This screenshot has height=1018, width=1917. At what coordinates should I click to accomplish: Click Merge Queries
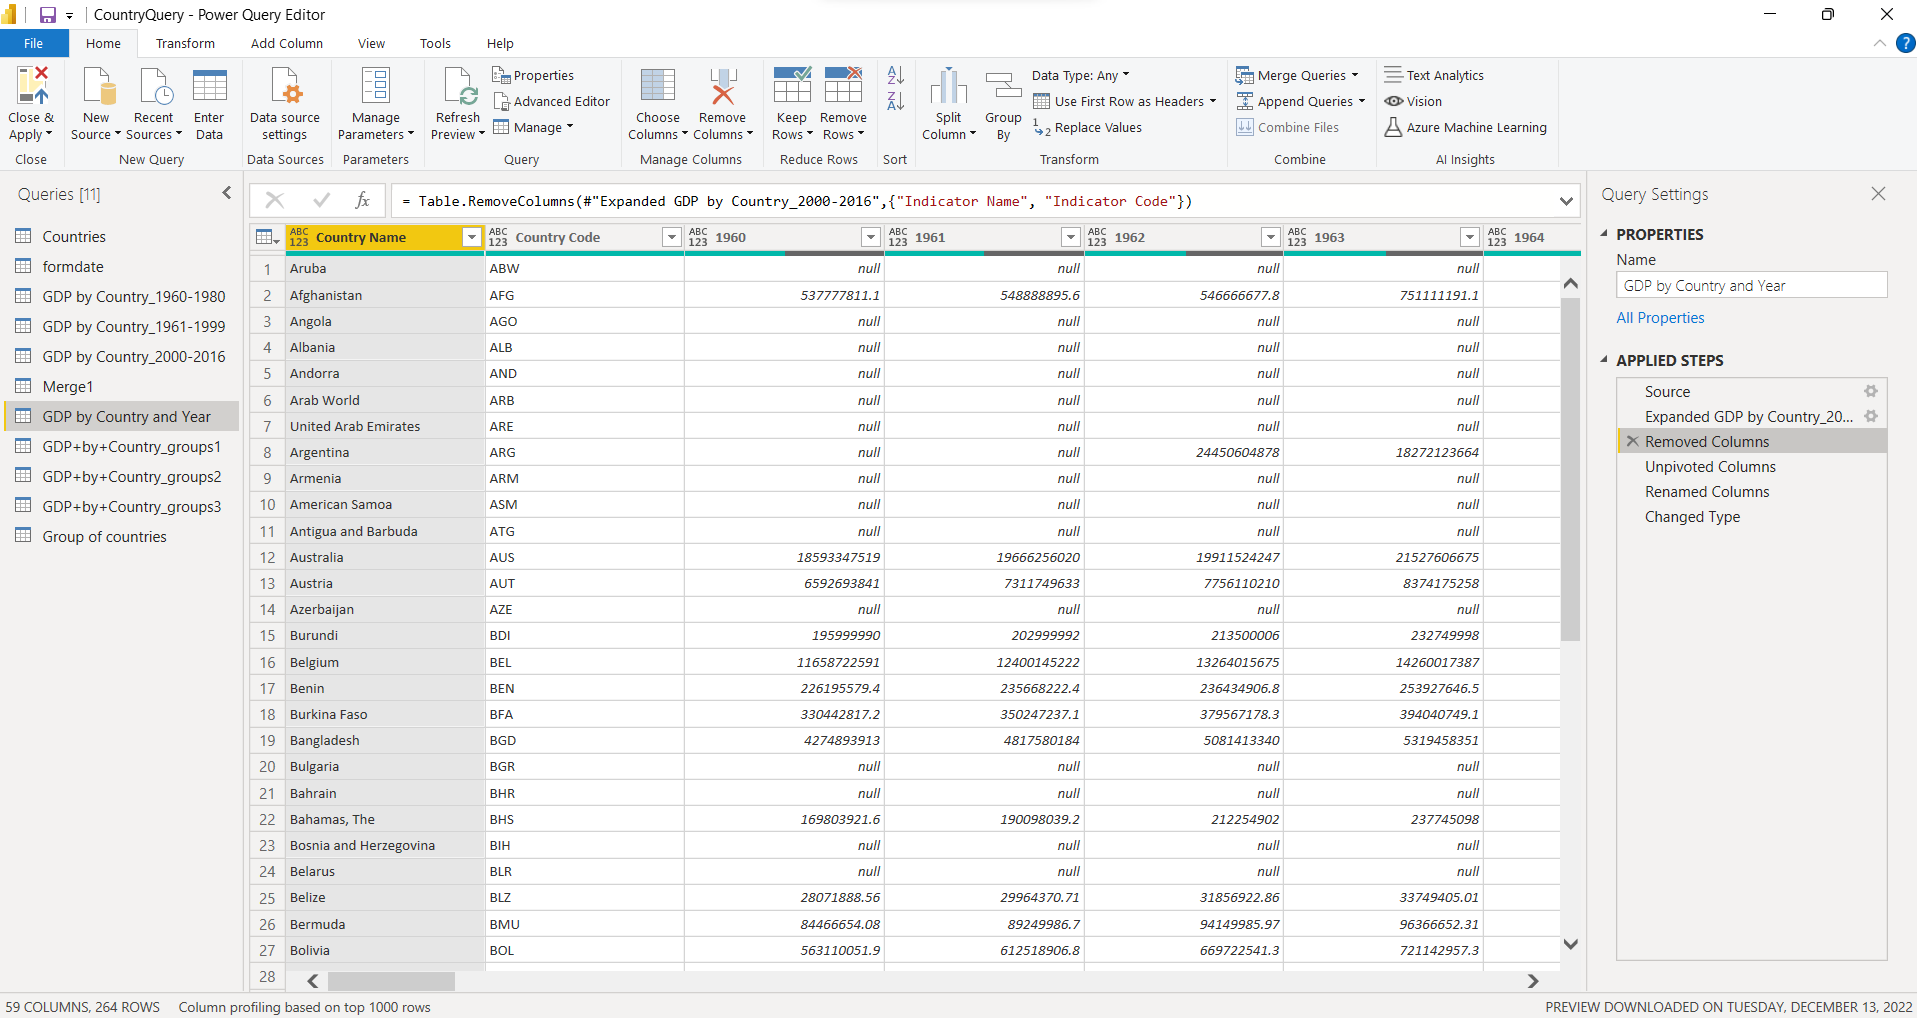(1297, 75)
